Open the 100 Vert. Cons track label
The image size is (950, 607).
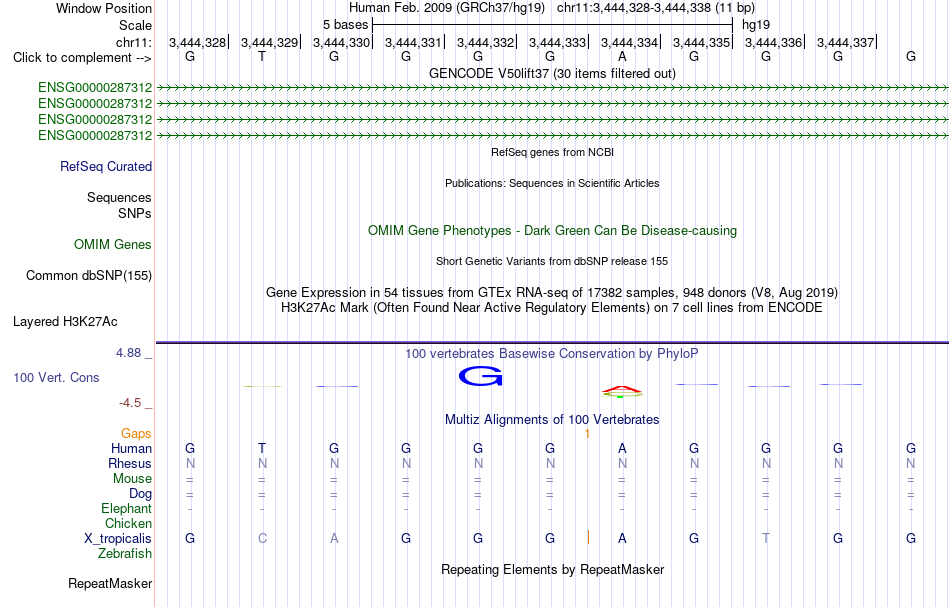[56, 377]
